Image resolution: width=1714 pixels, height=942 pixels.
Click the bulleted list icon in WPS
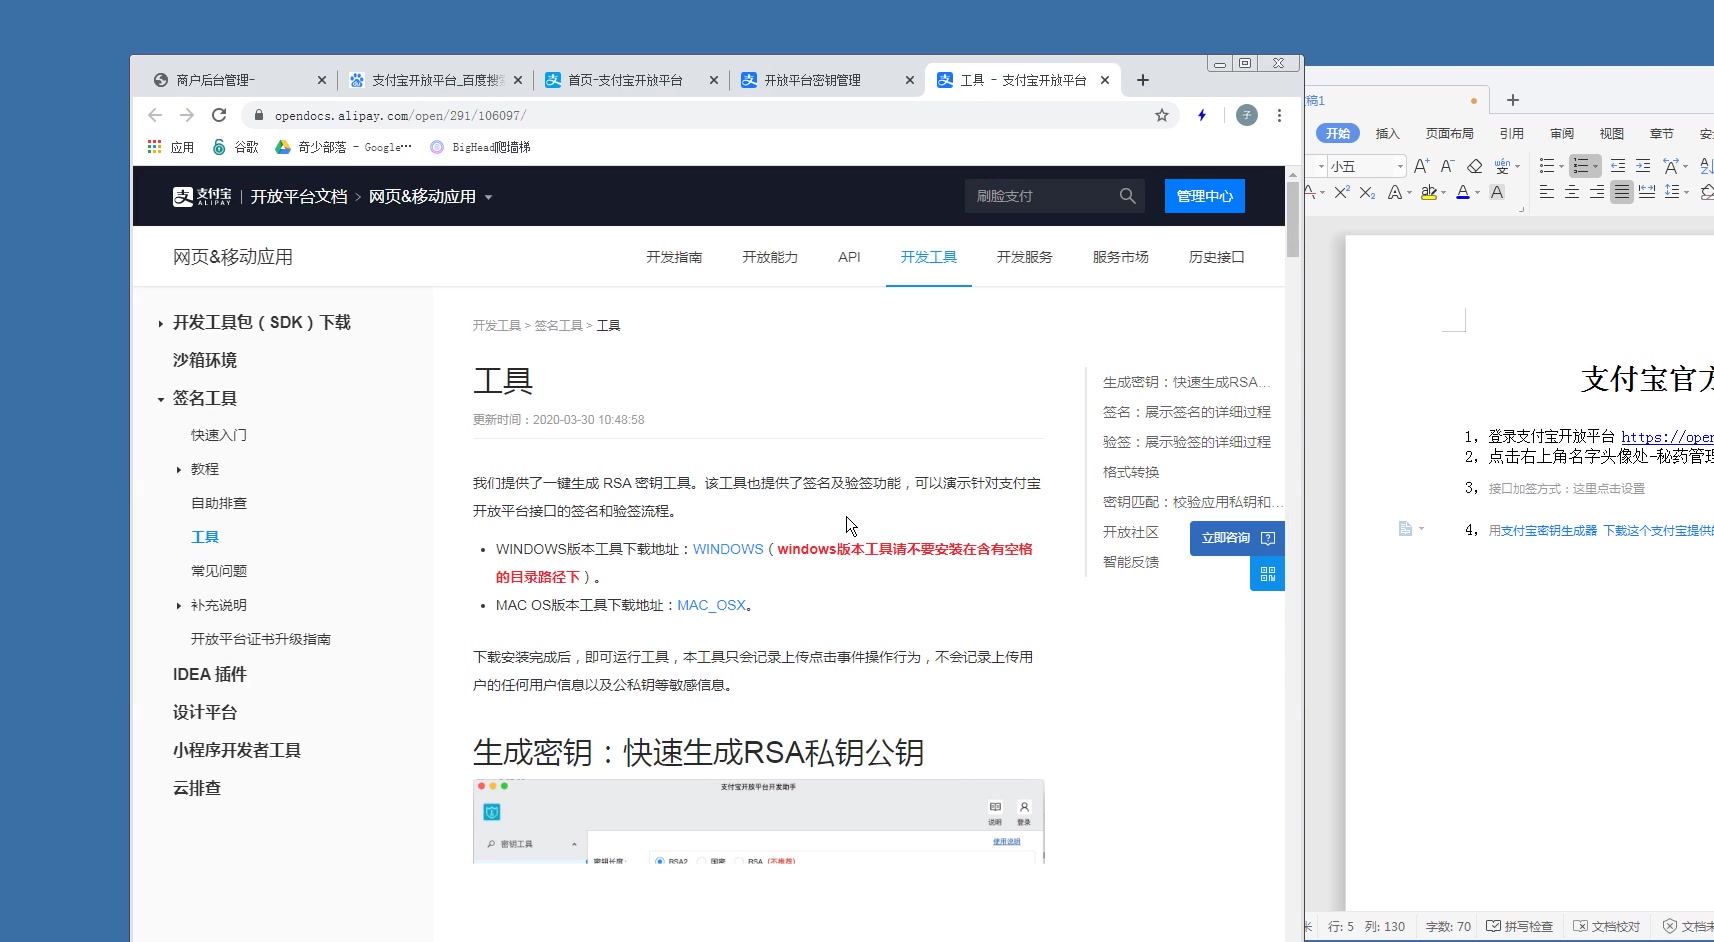point(1547,166)
